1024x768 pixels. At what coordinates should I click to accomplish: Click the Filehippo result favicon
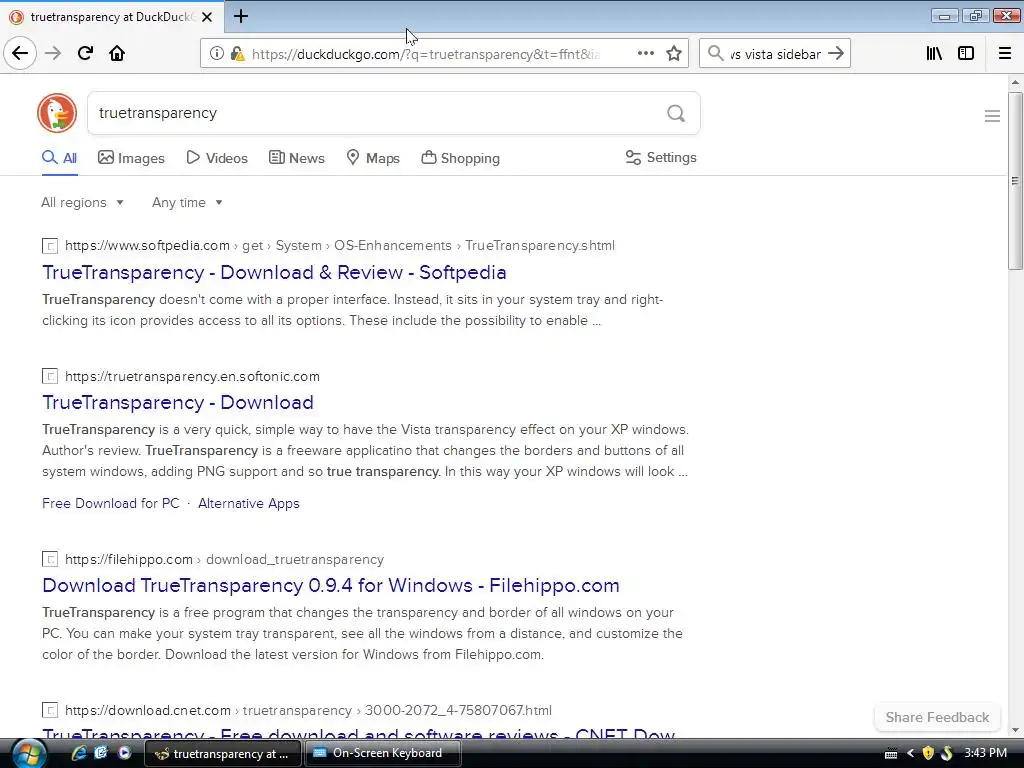(x=50, y=560)
